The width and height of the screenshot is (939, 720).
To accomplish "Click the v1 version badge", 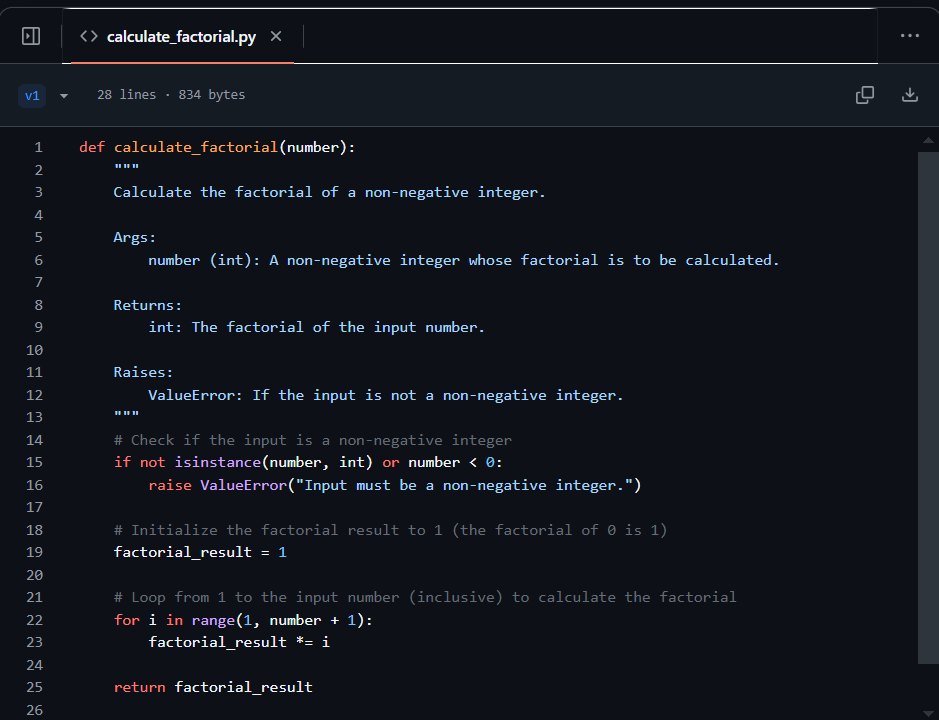I will click(32, 95).
